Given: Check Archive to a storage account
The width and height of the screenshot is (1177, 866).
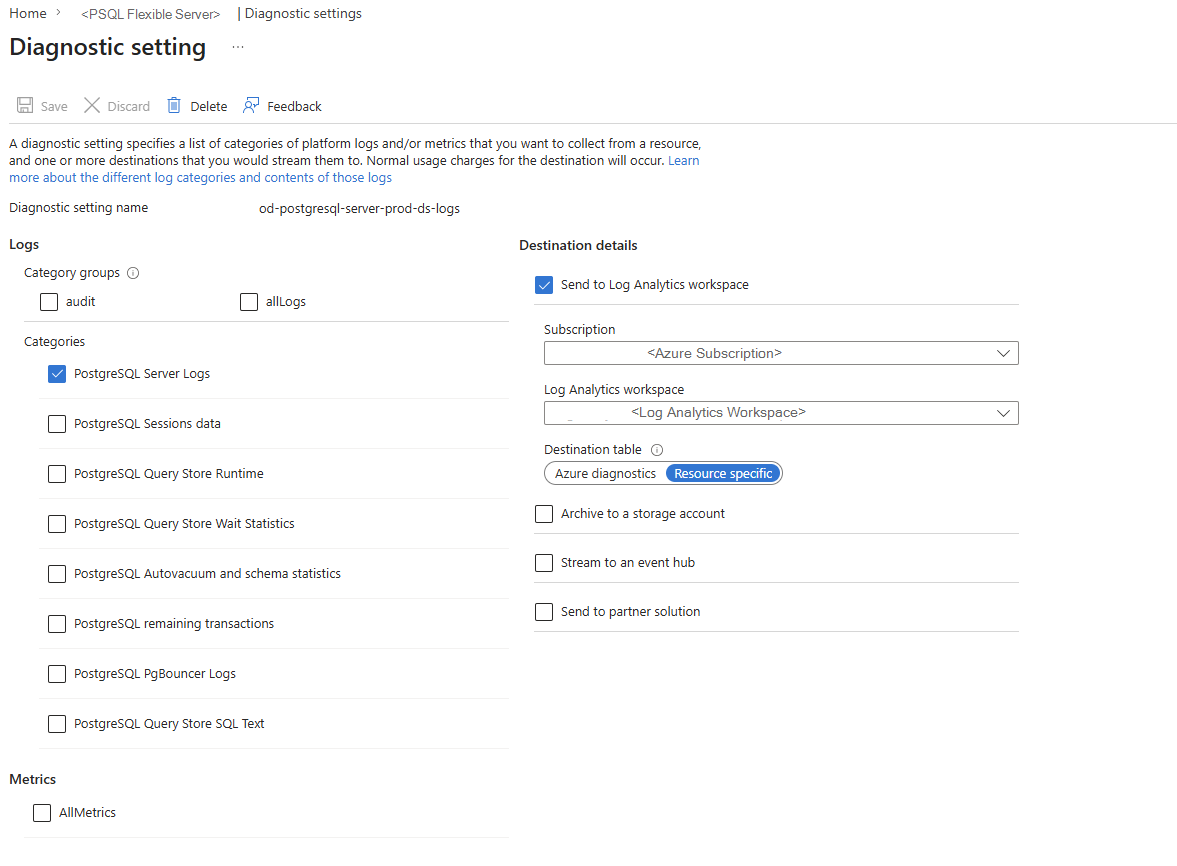Looking at the screenshot, I should point(544,514).
